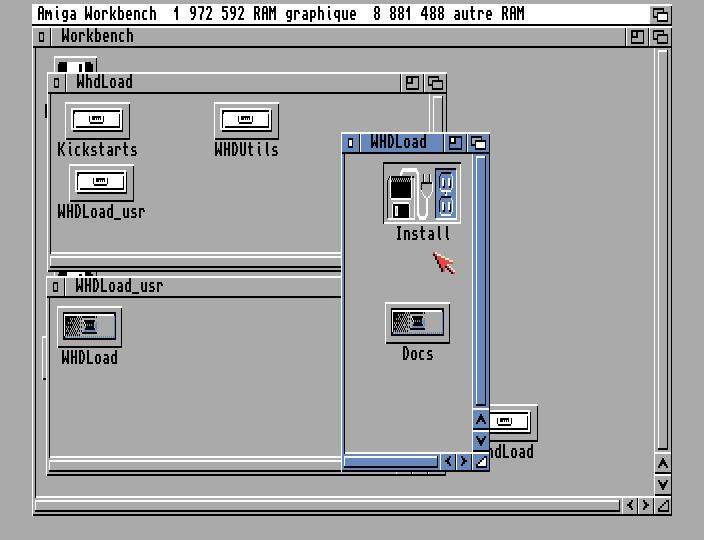Click size gadget of active WHDLoad window
Screen dimensions: 704x540
(481, 461)
